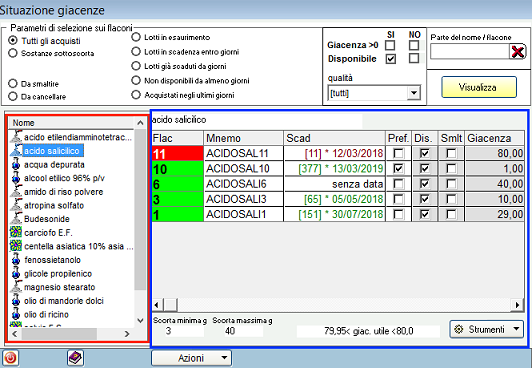Uncheck Disponibile SI checkbox

coord(391,59)
